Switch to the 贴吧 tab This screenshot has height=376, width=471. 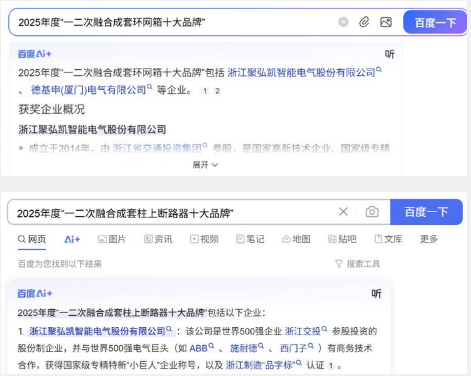[x=342, y=239]
